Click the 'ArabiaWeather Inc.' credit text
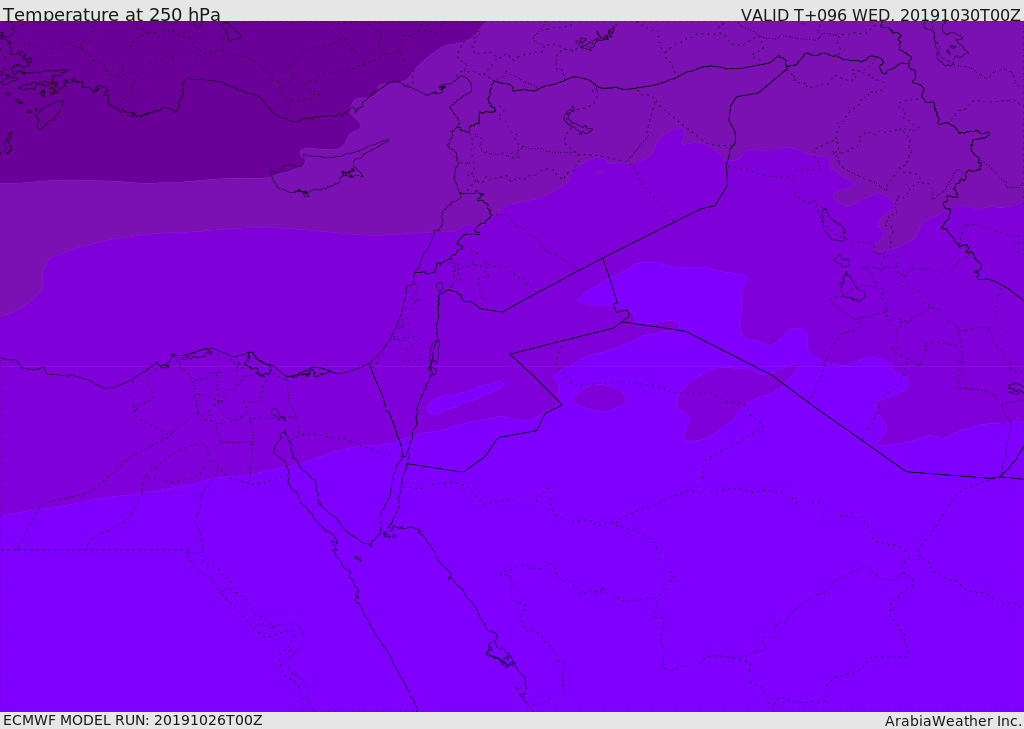Viewport: 1024px width, 729px height. 954,721
